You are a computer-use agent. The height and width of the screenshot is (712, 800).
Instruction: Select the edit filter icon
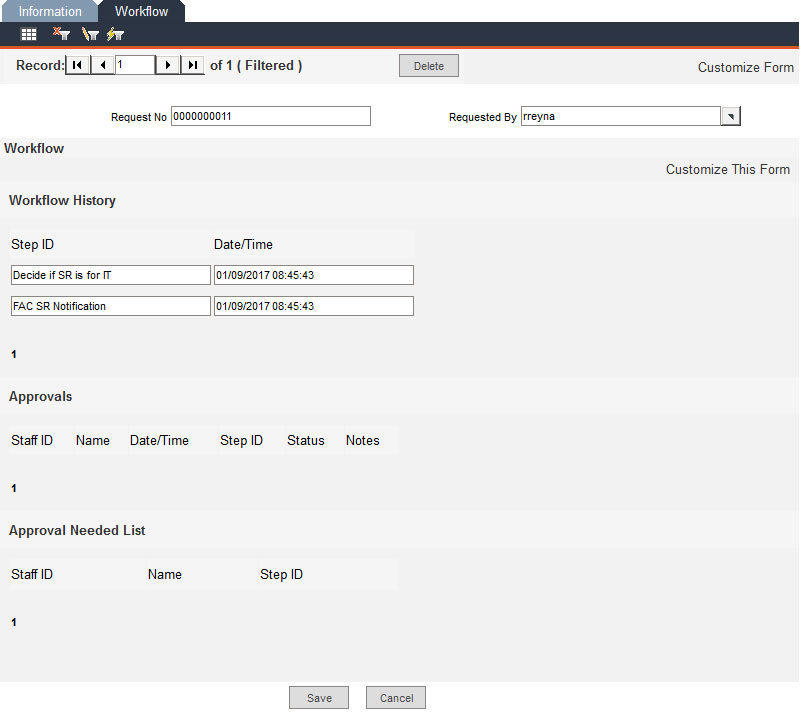[x=89, y=33]
